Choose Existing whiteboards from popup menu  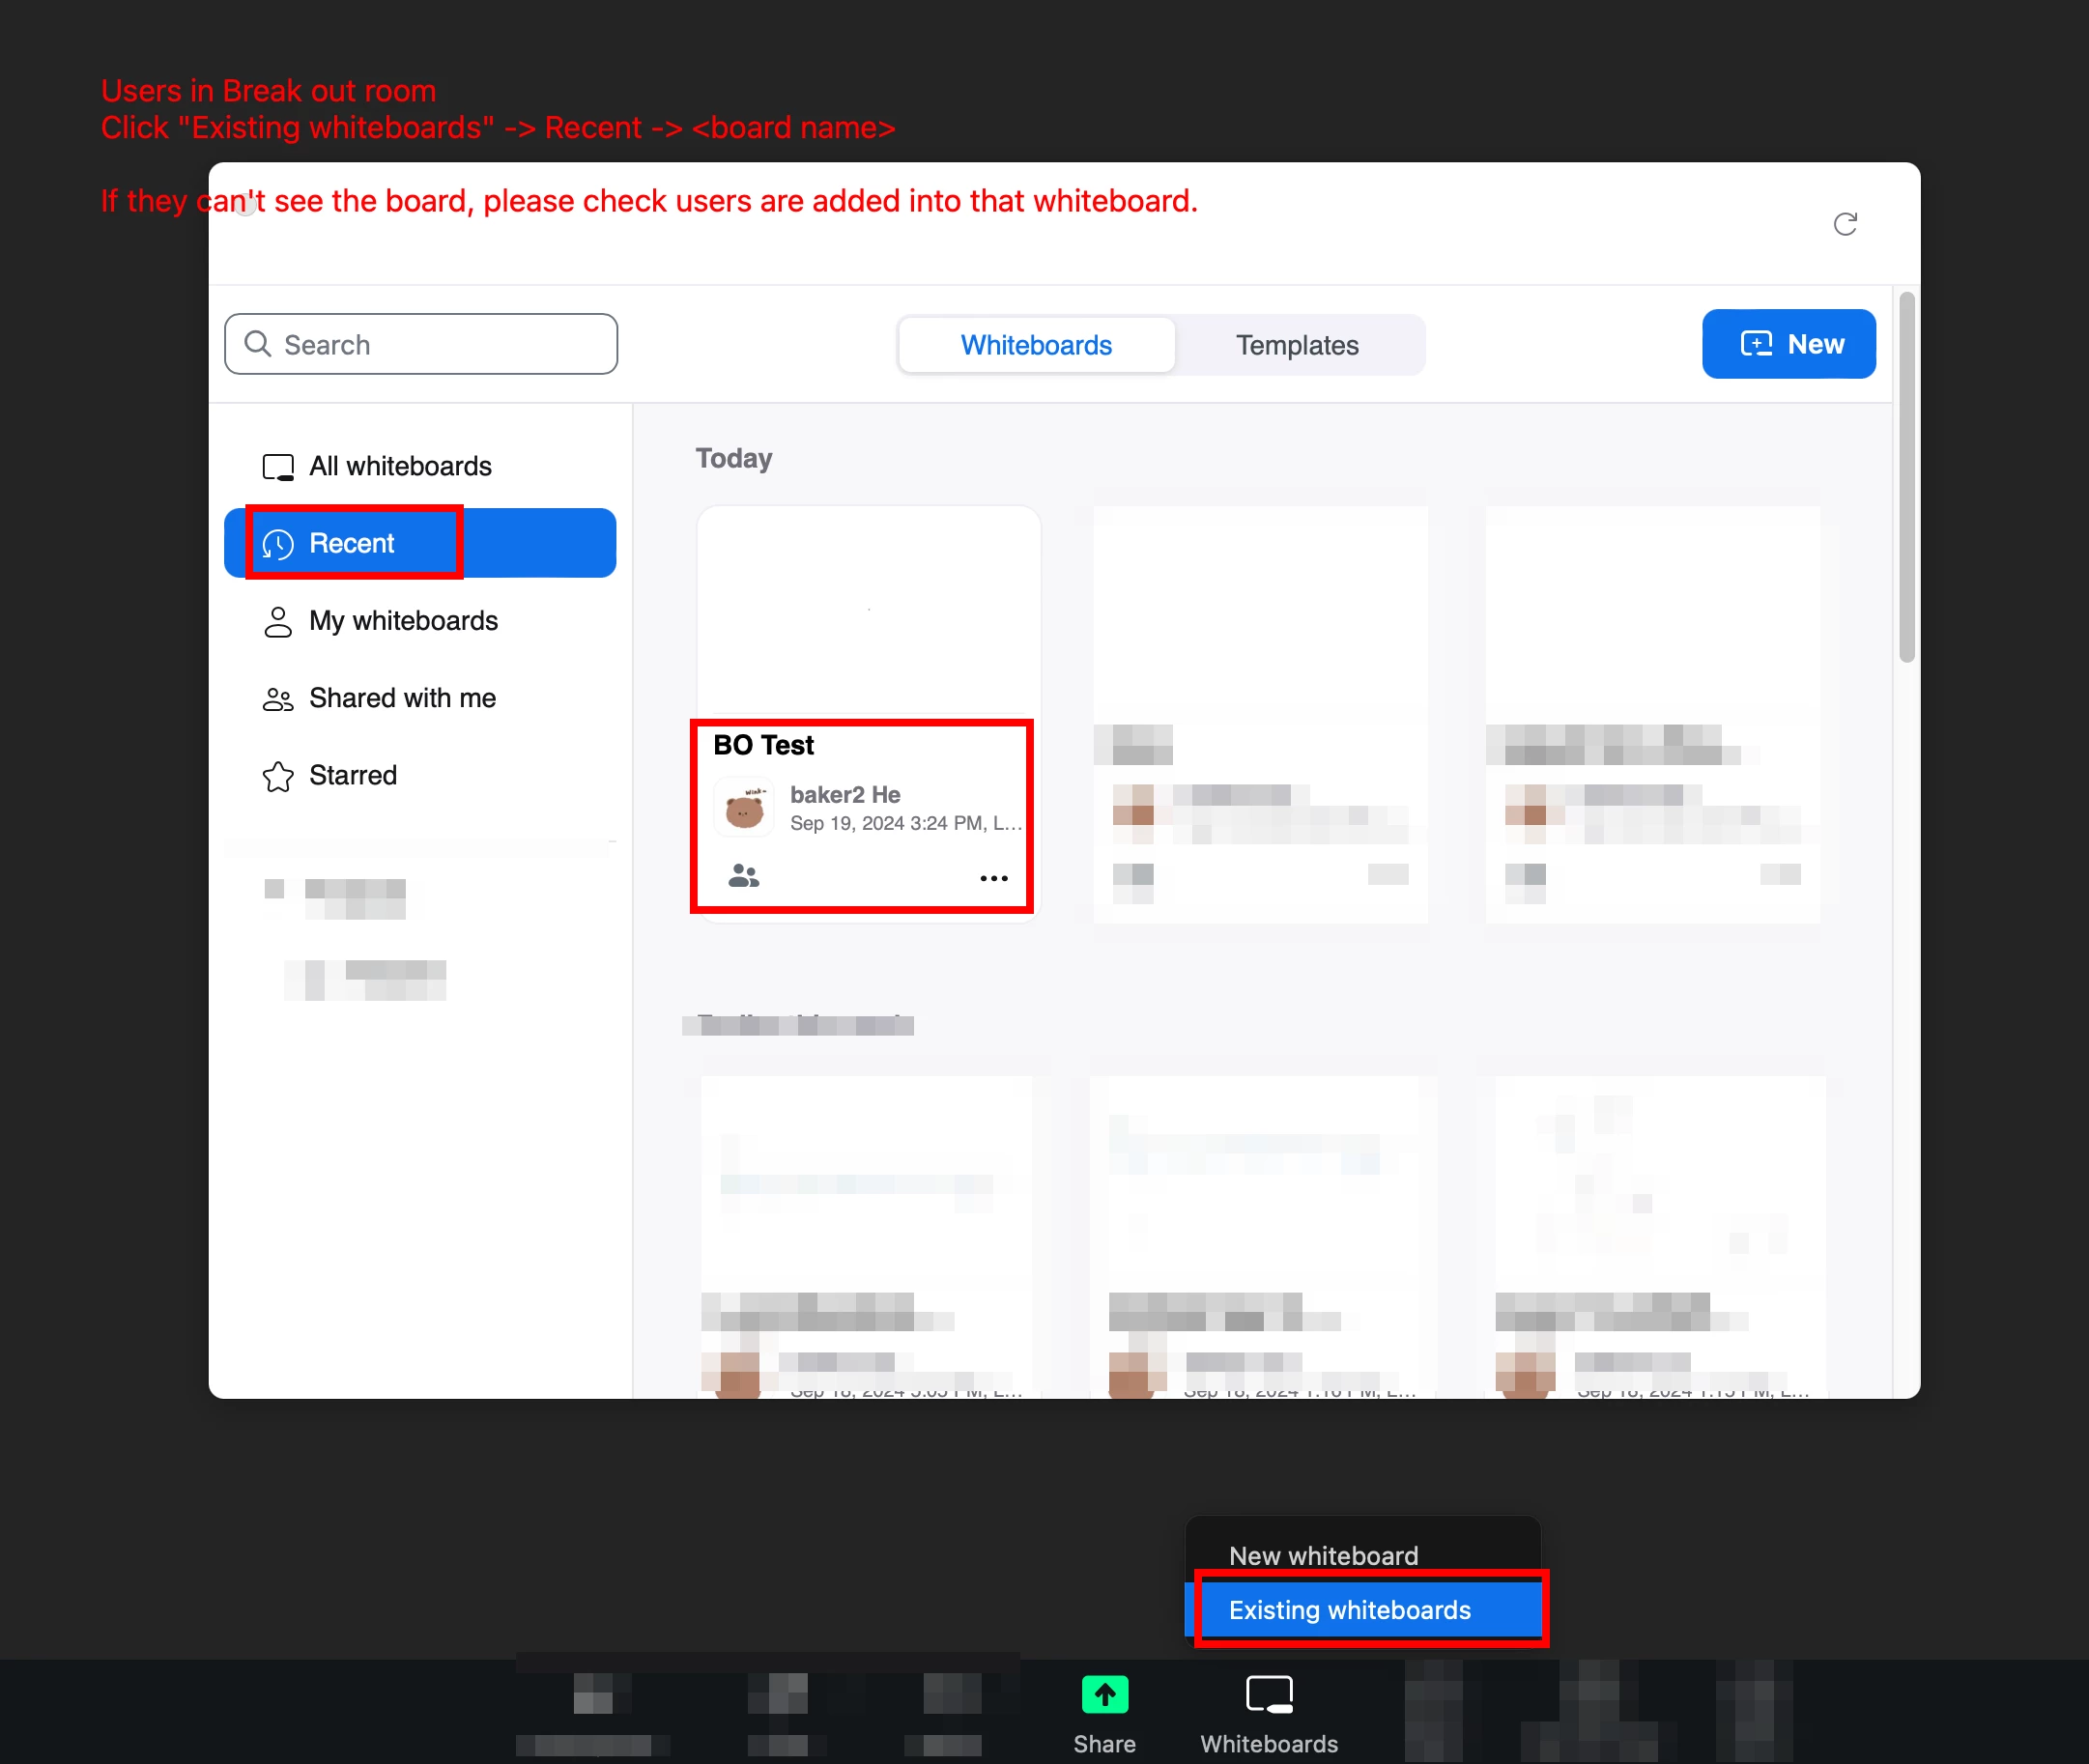point(1349,1610)
